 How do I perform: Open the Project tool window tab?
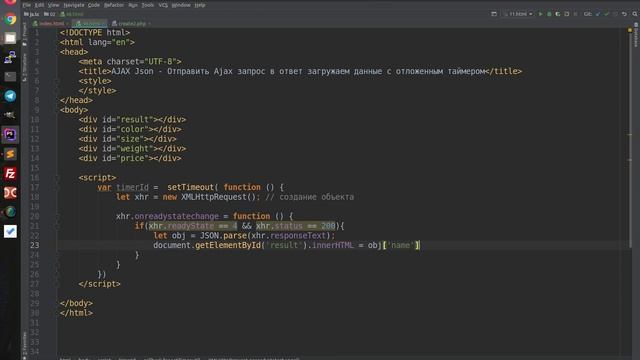click(x=24, y=34)
